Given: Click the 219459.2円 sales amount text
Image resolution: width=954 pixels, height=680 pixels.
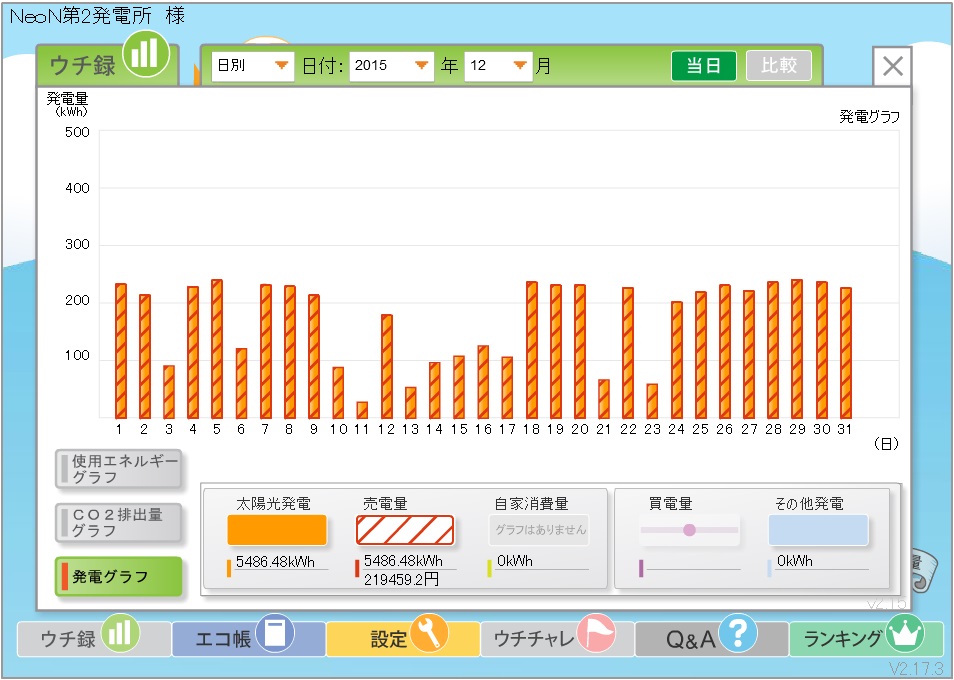Looking at the screenshot, I should (x=402, y=580).
